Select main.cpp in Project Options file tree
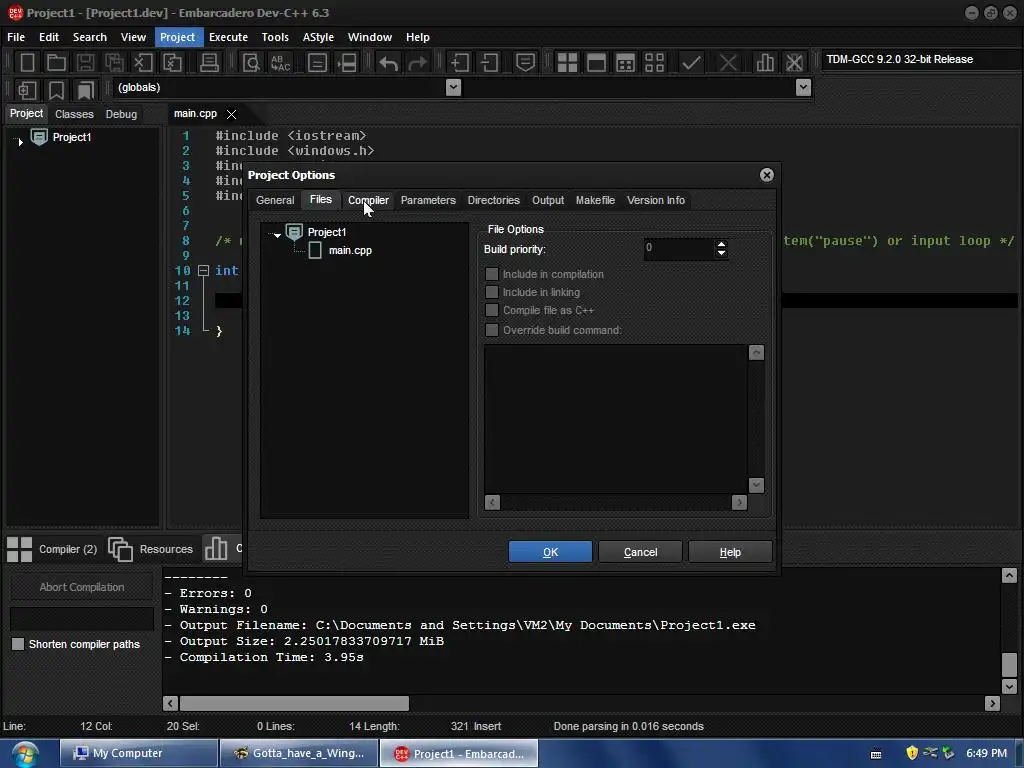 coord(350,250)
